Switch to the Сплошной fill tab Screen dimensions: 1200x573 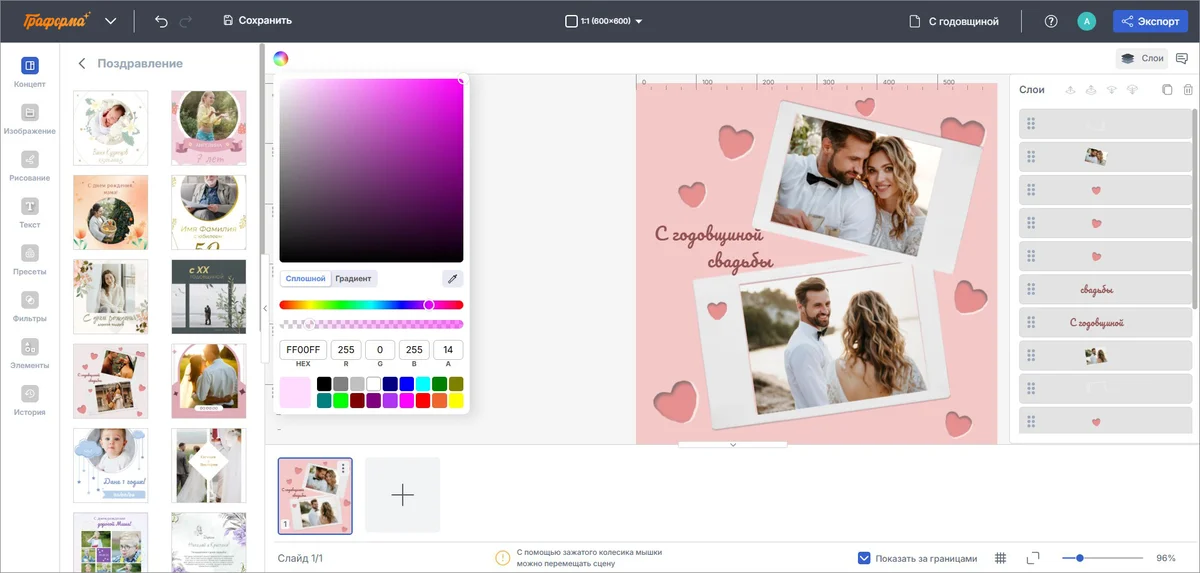[x=305, y=279]
